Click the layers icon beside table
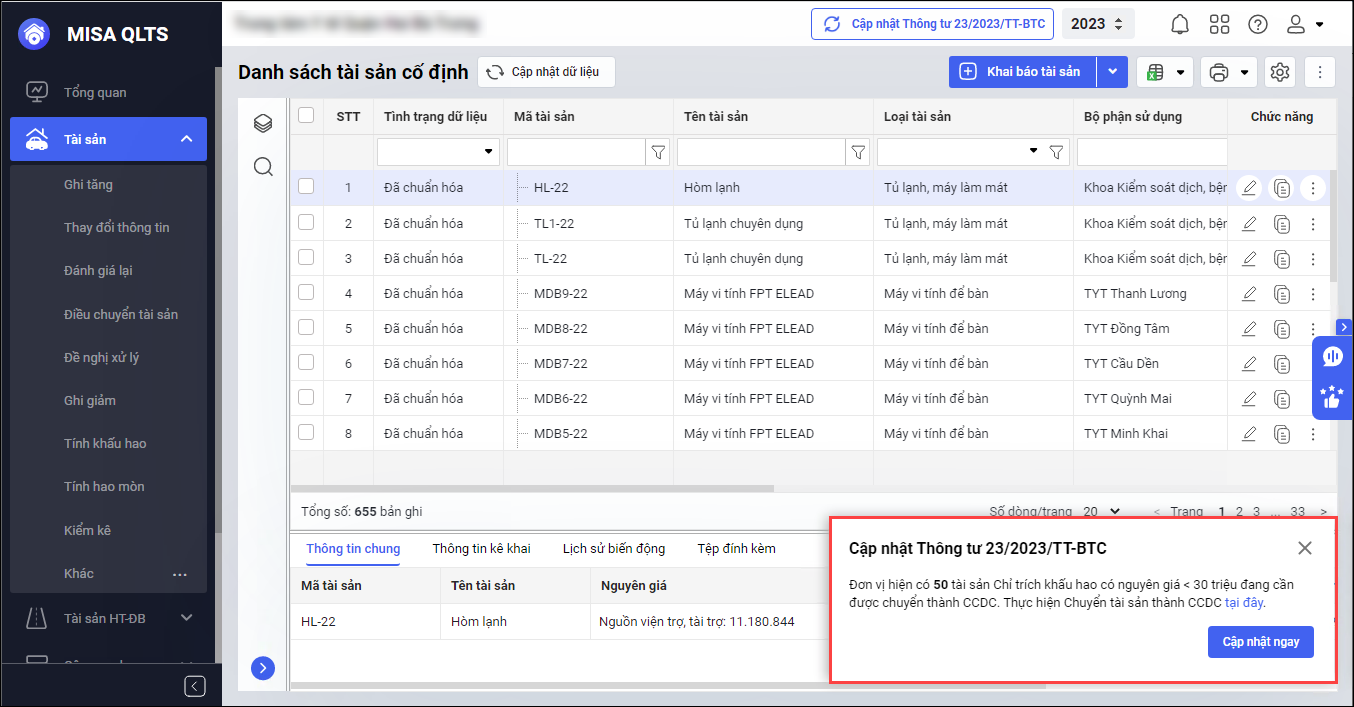 pyautogui.click(x=263, y=123)
